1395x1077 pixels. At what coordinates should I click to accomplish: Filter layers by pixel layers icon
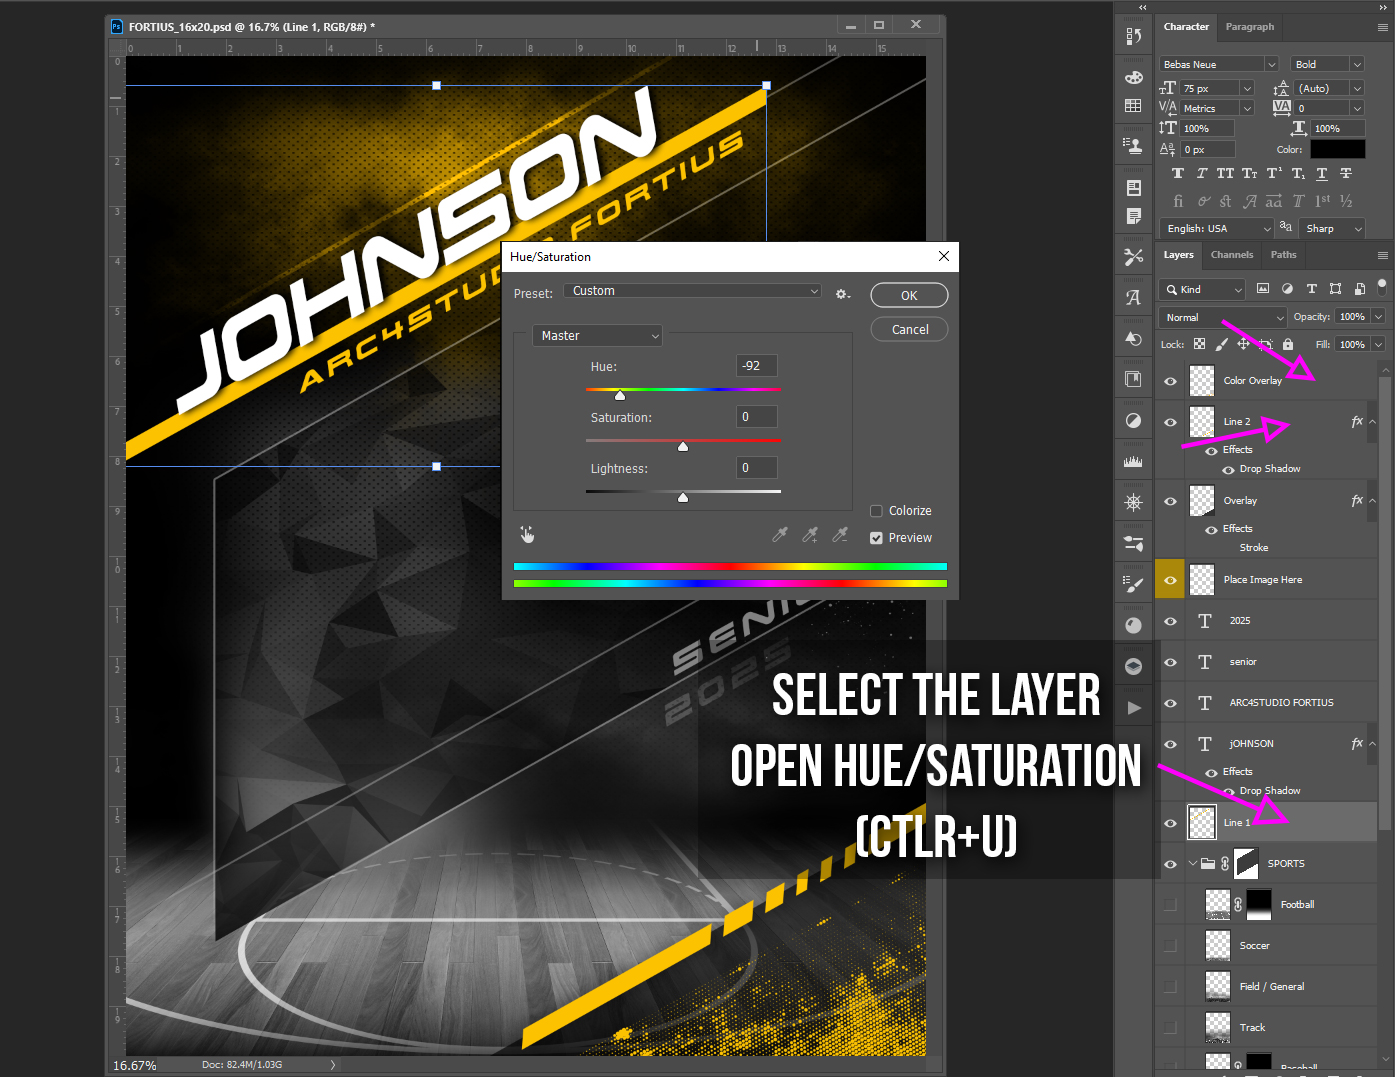[x=1263, y=289]
